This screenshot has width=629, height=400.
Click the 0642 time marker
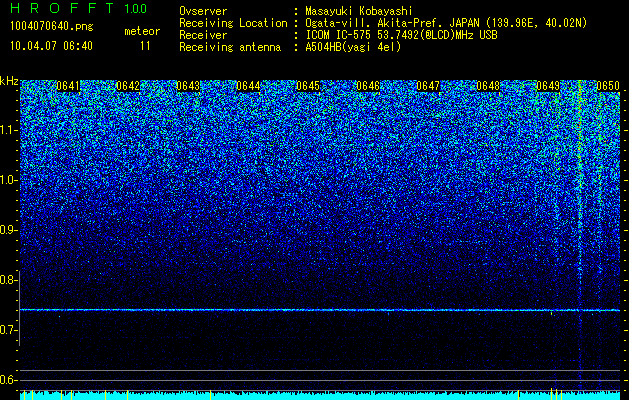click(x=128, y=86)
